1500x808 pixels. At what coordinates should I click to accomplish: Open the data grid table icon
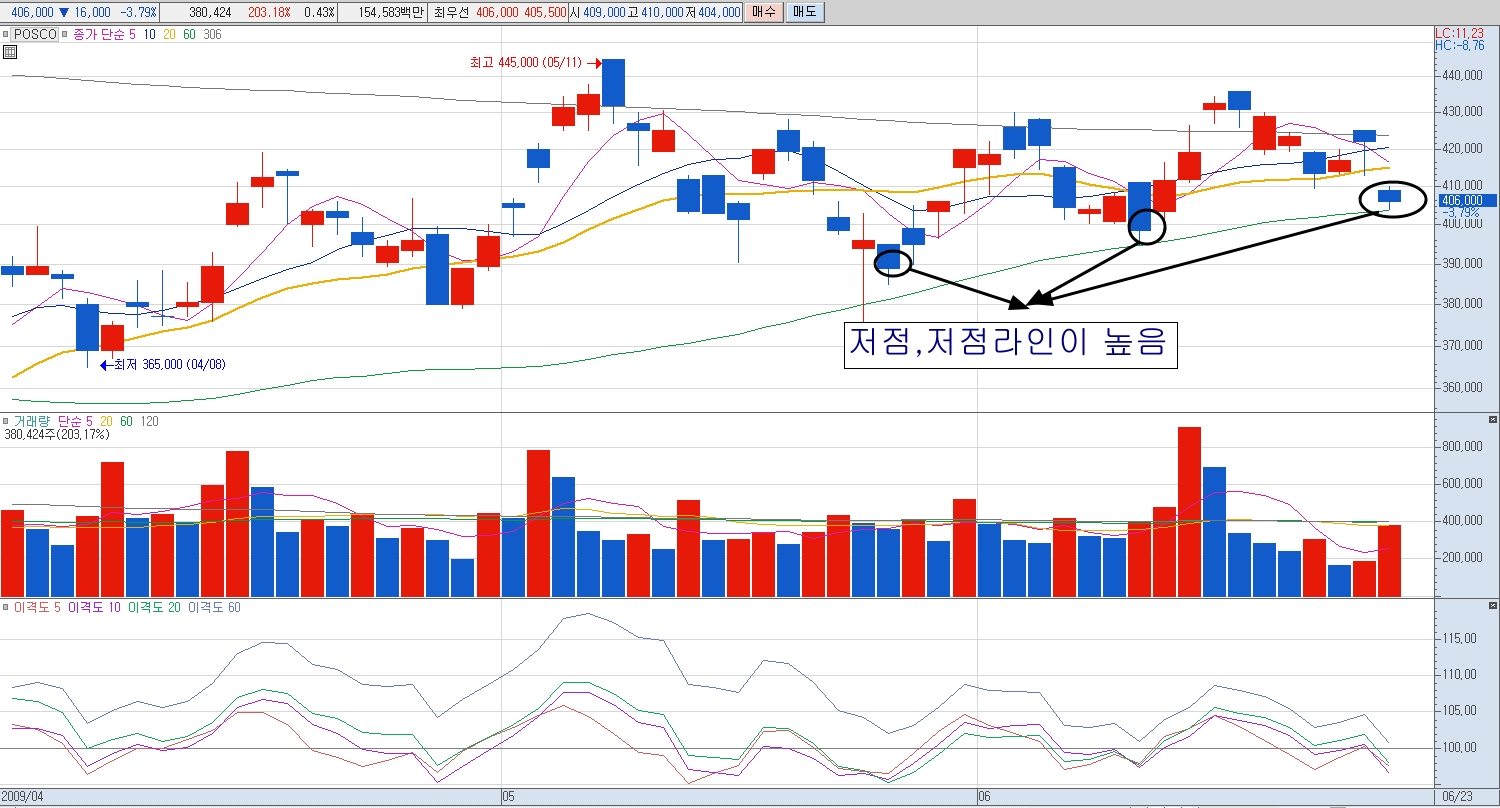tap(10, 53)
